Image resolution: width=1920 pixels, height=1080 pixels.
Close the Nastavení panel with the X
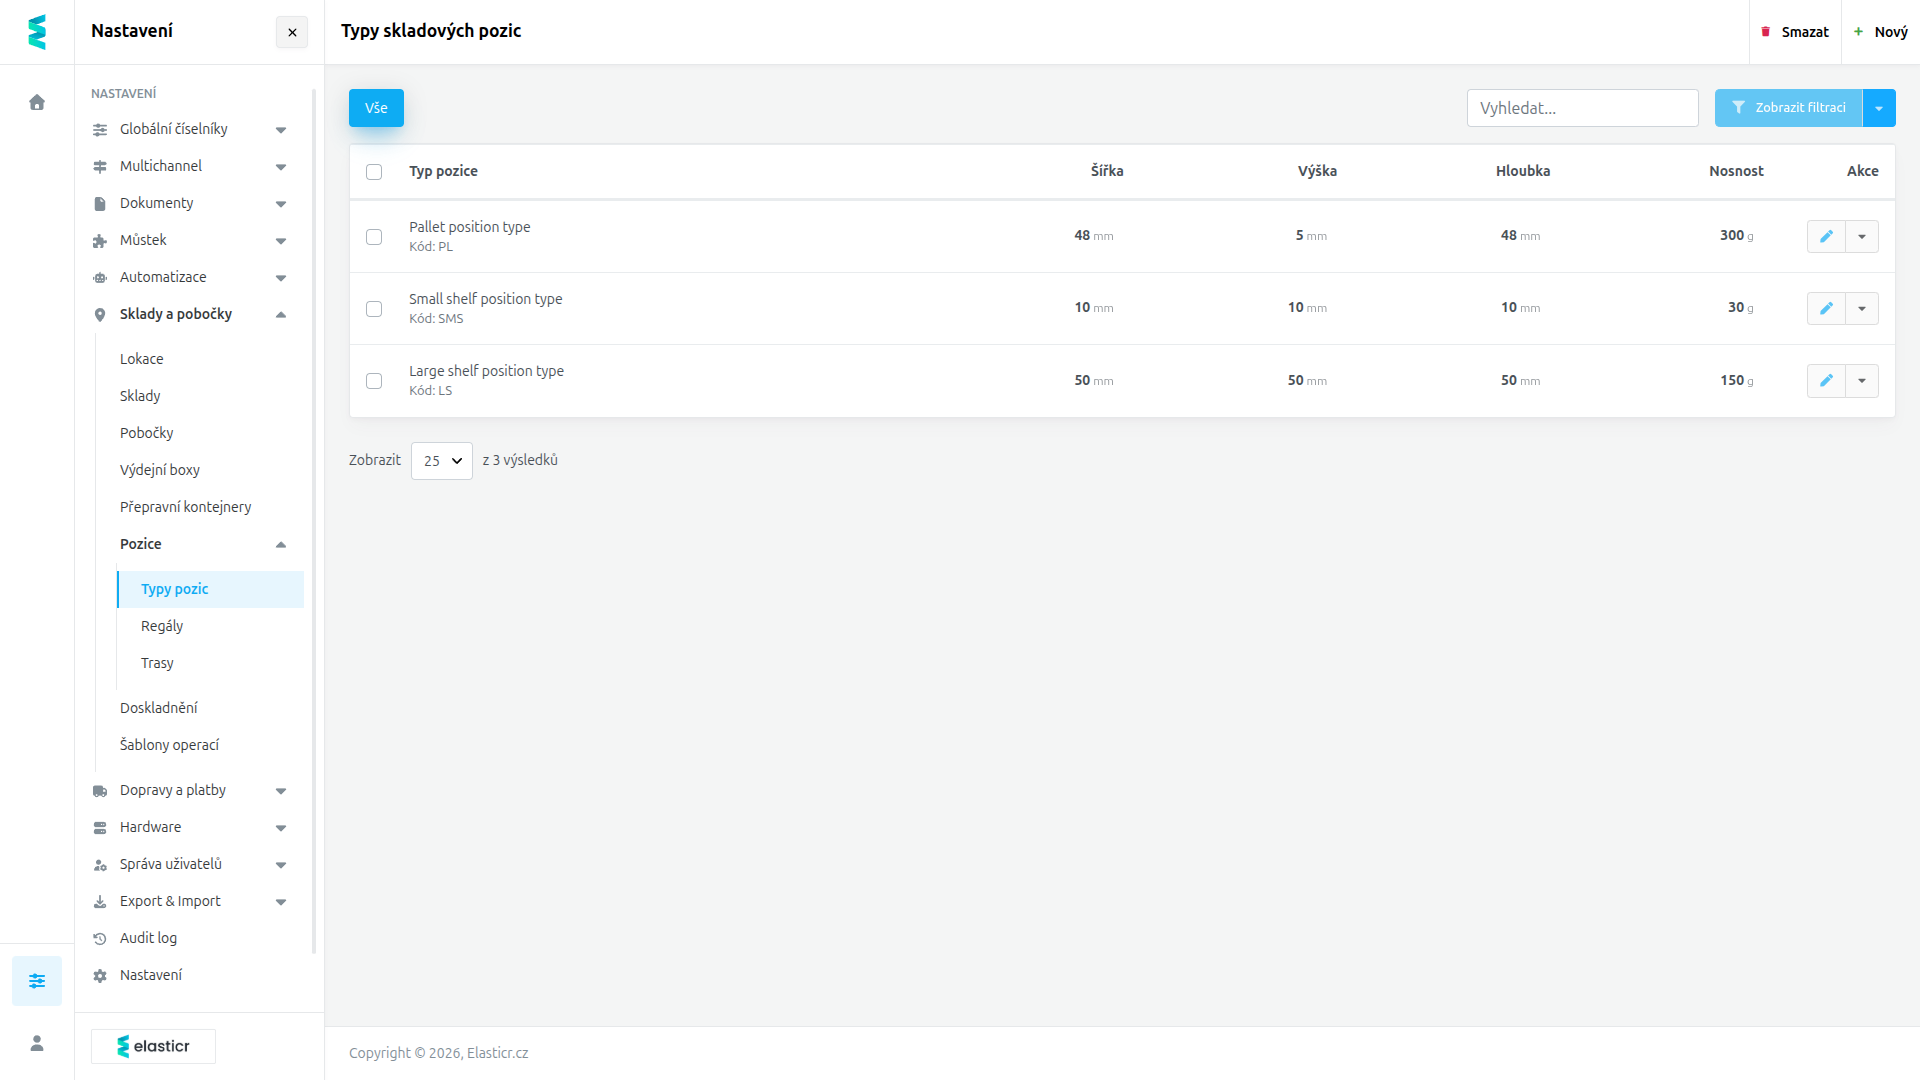pyautogui.click(x=292, y=32)
